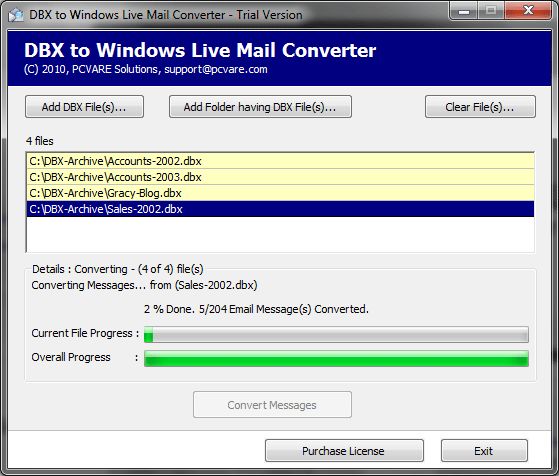Click Add Folder having DBX File(s) button

point(260,107)
